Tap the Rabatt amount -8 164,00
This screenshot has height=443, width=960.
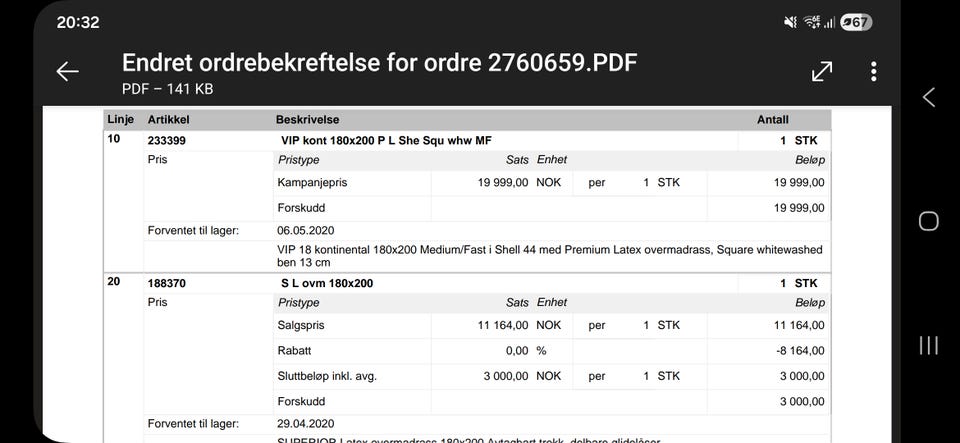pos(800,351)
